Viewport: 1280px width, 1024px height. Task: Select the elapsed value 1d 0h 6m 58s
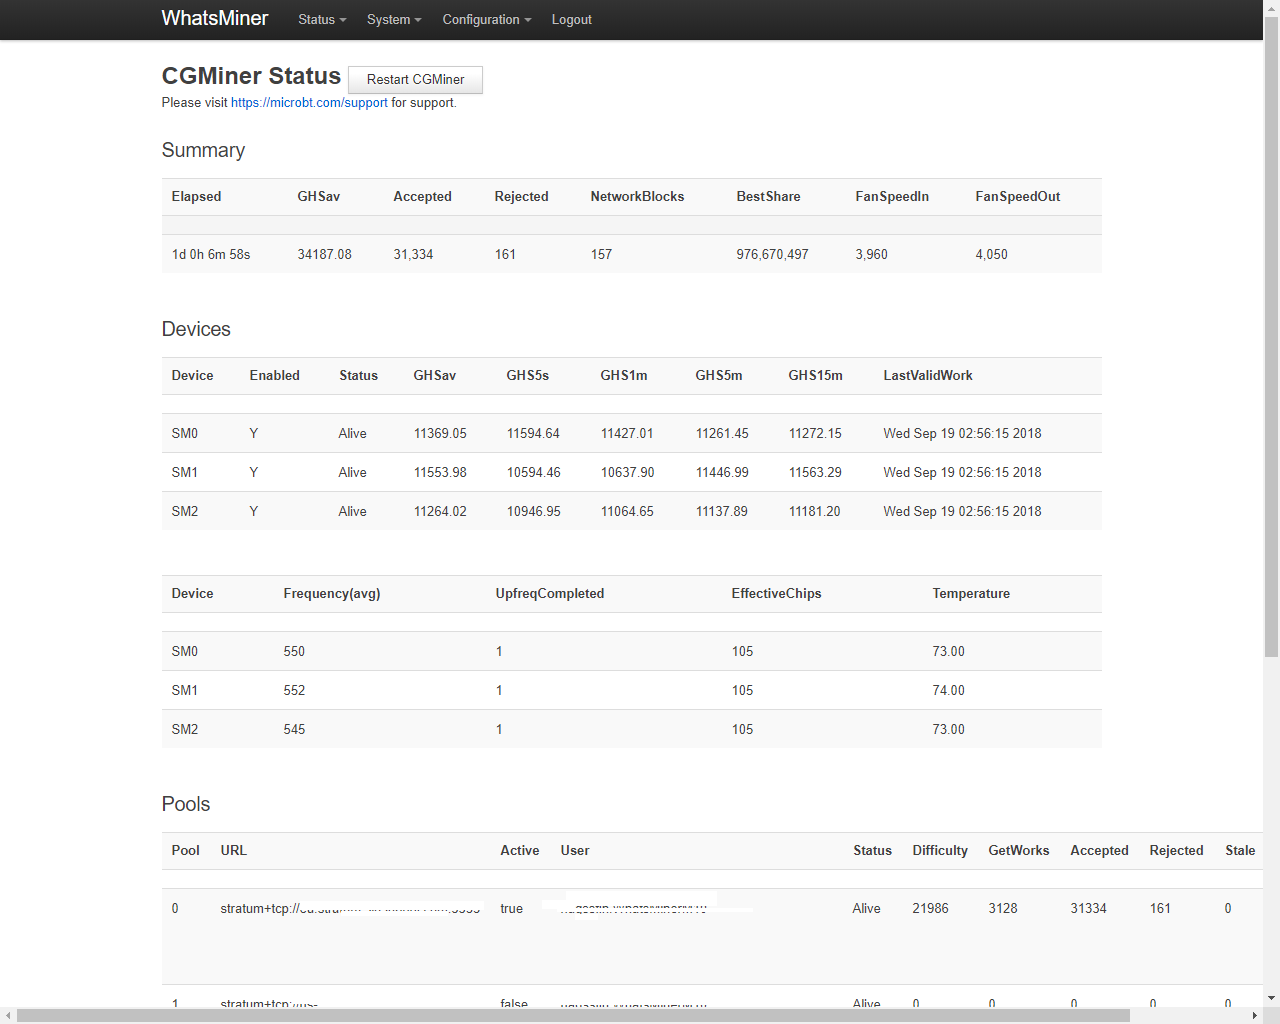click(x=211, y=255)
